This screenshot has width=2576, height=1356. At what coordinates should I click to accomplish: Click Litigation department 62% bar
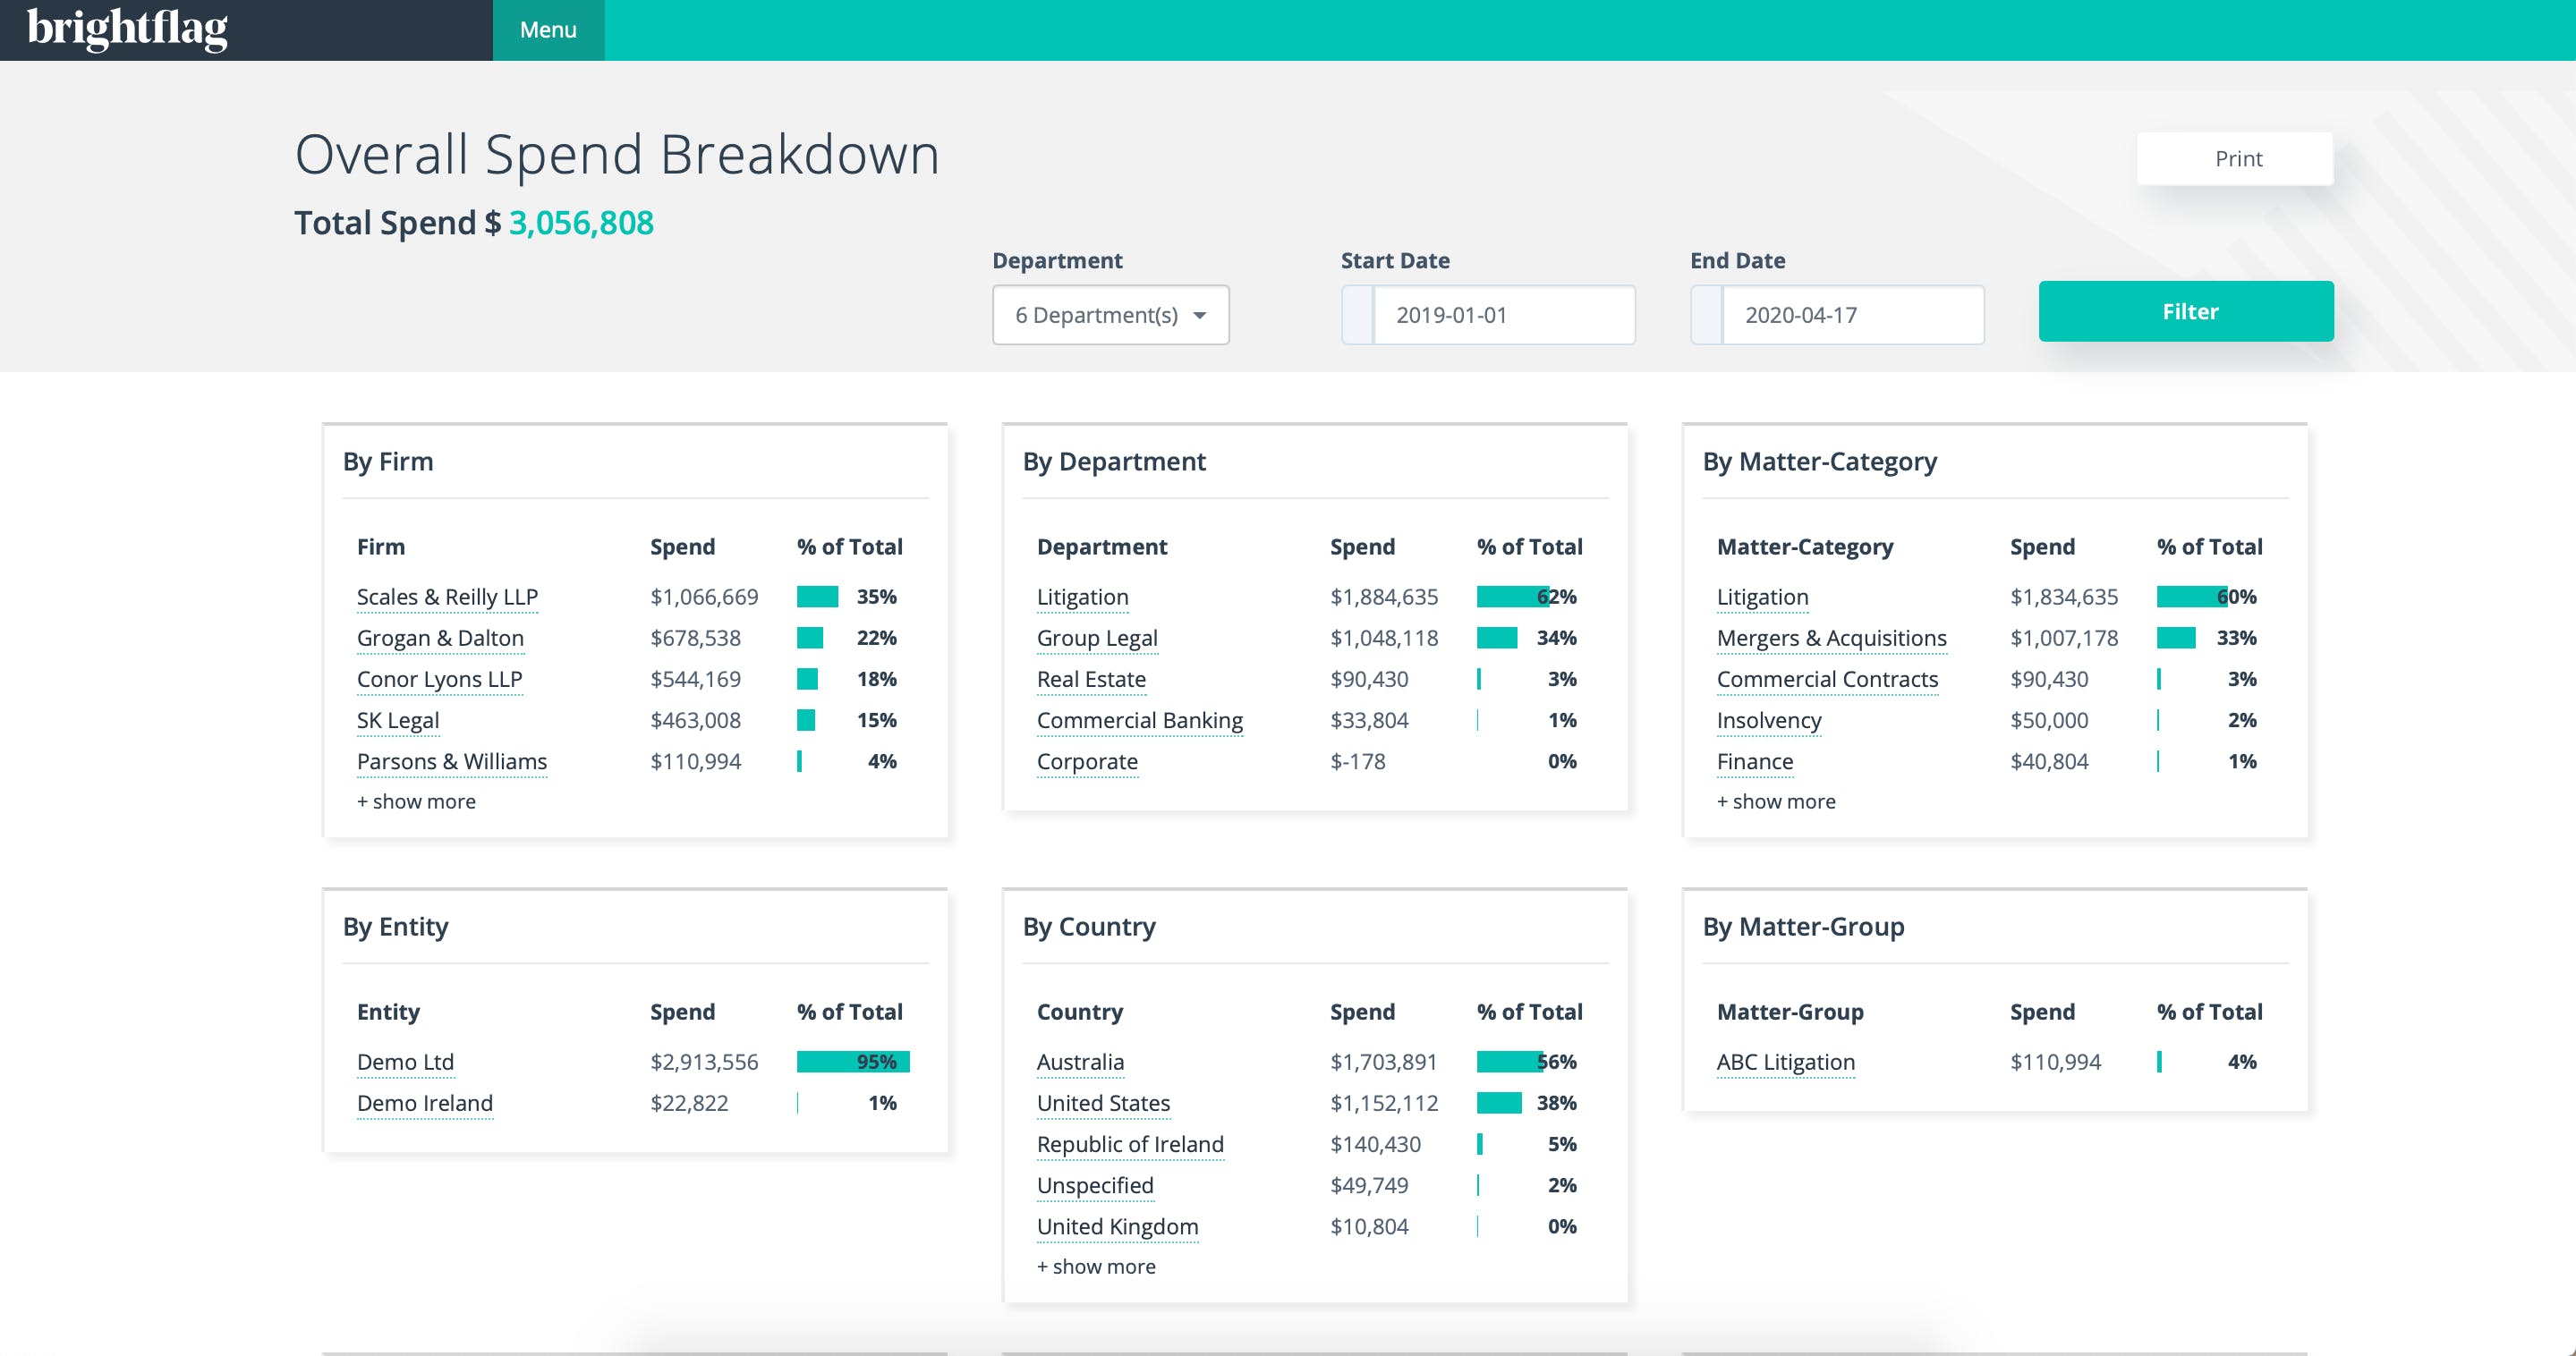1512,597
